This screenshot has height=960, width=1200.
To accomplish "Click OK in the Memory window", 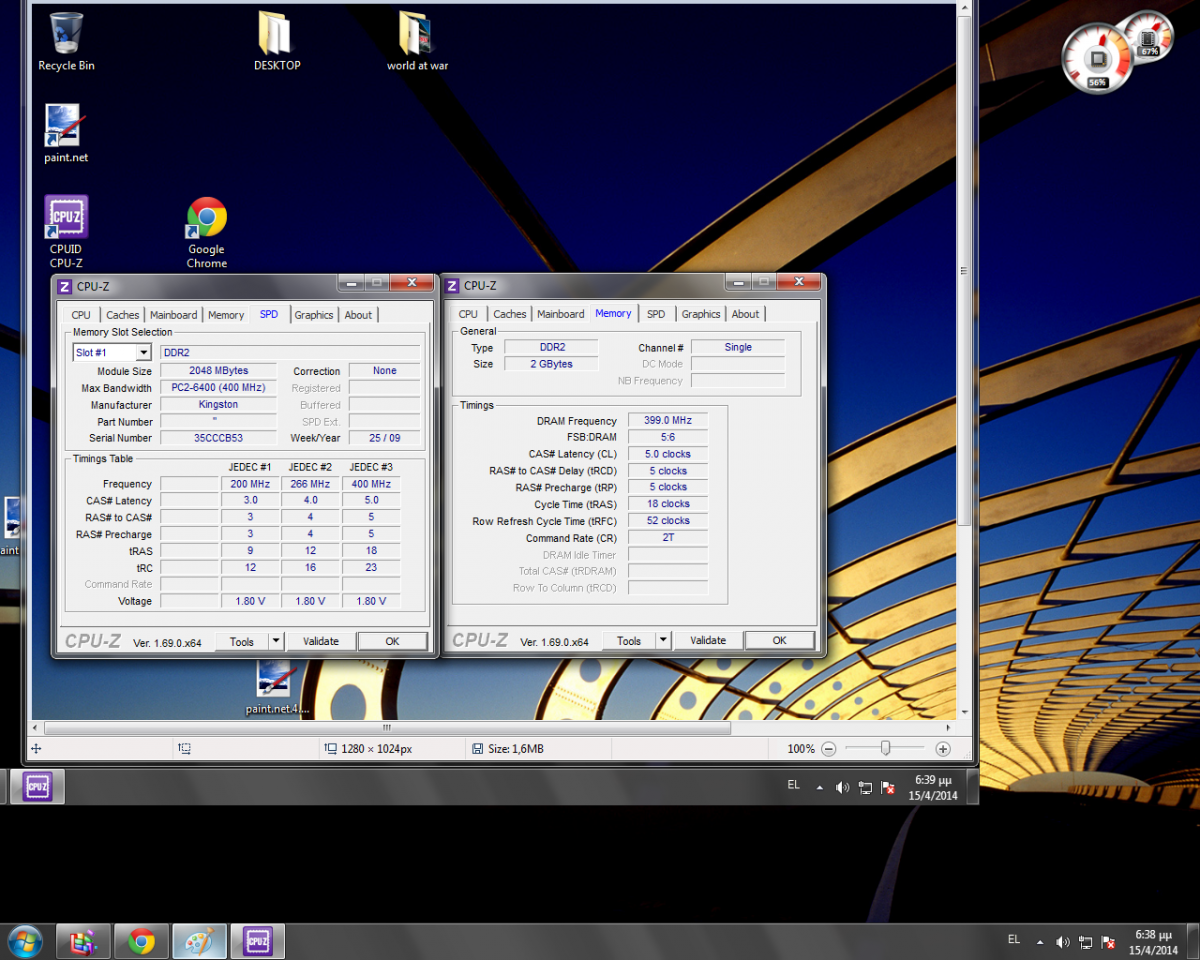I will 779,640.
